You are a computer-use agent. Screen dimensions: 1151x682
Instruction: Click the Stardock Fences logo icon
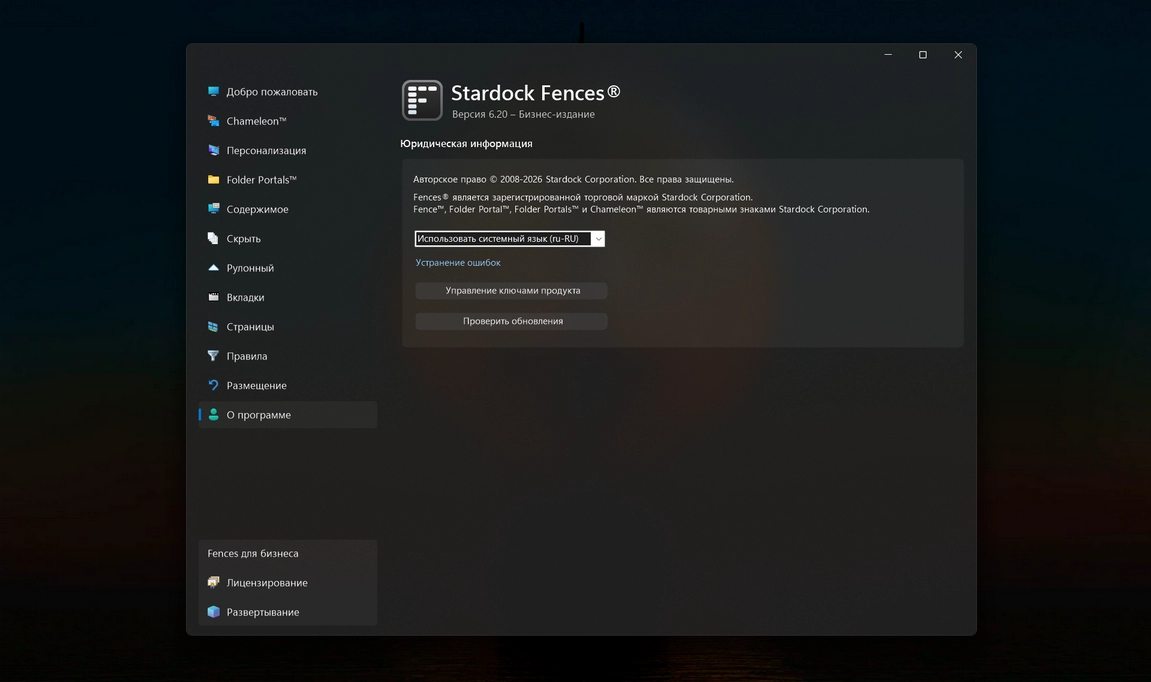(422, 100)
